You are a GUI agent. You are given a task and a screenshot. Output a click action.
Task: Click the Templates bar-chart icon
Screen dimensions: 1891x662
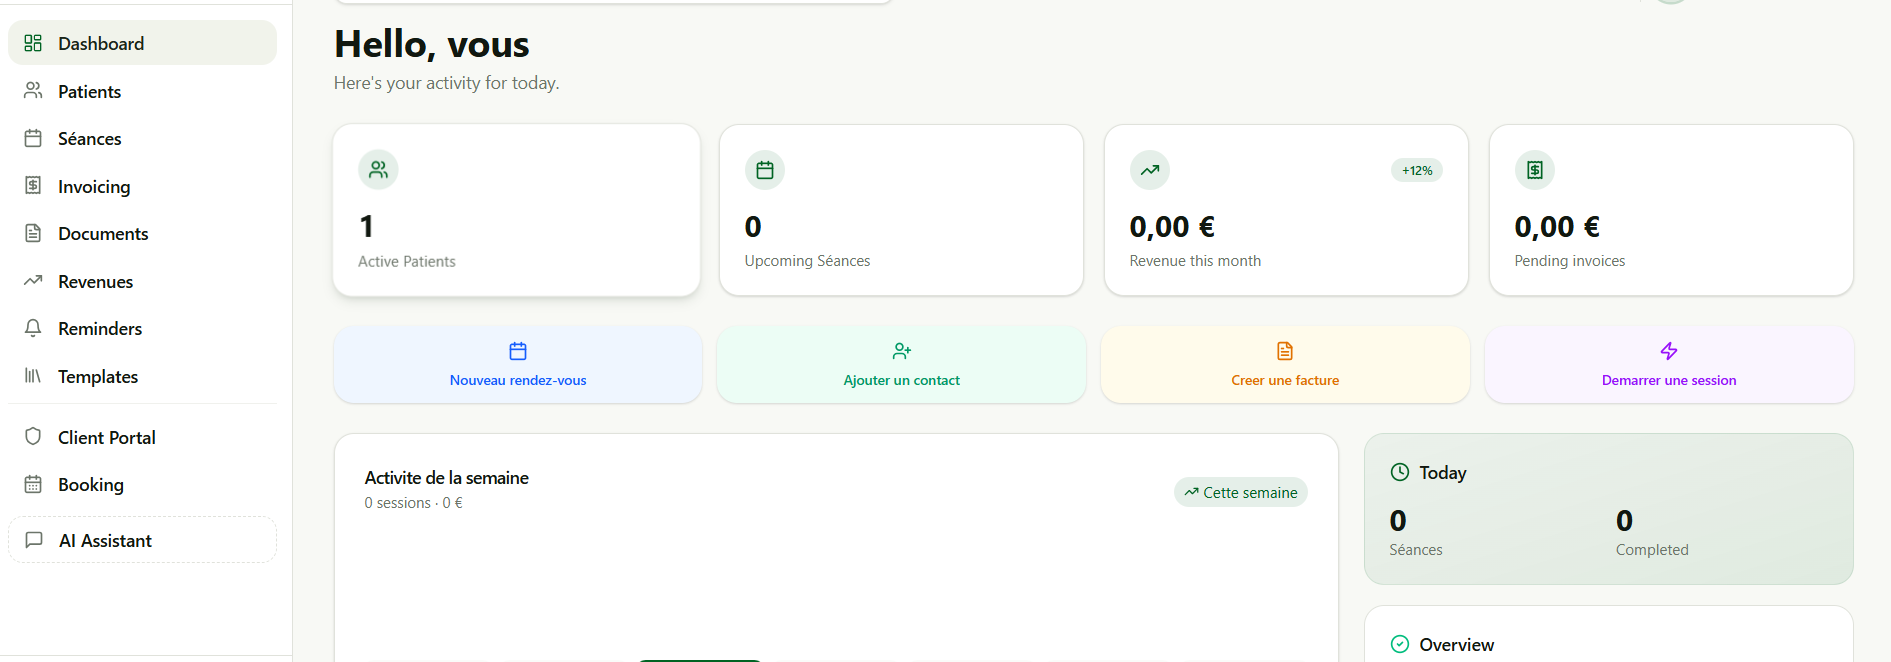pyautogui.click(x=33, y=376)
